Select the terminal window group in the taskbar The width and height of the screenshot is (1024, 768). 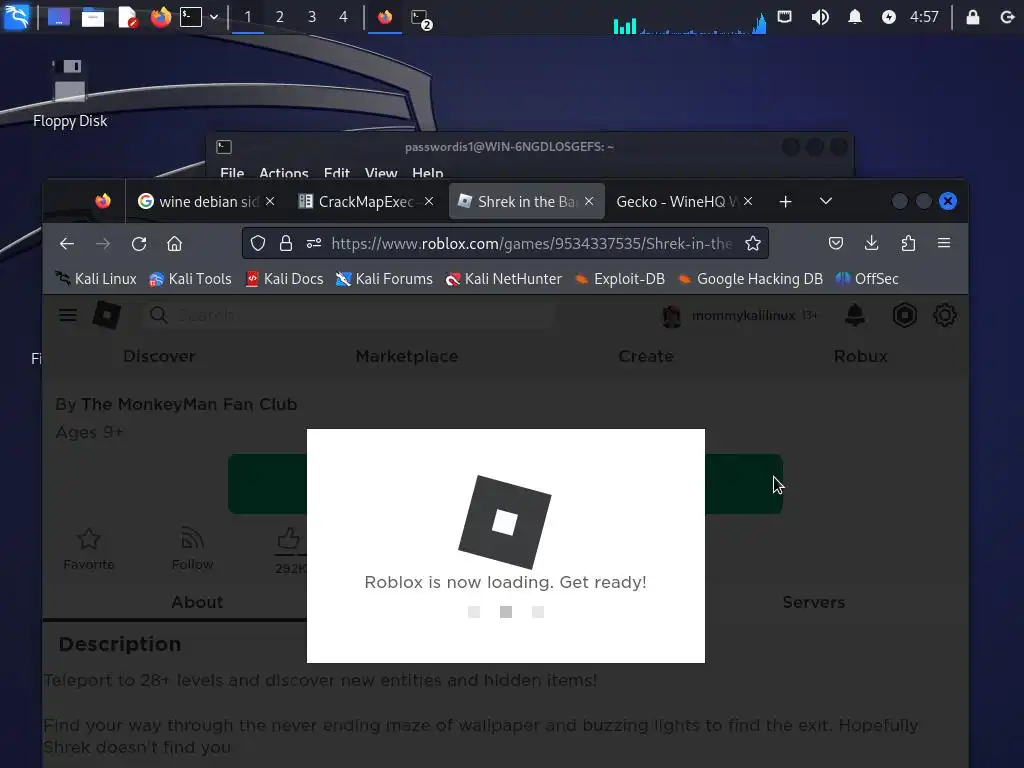421,18
